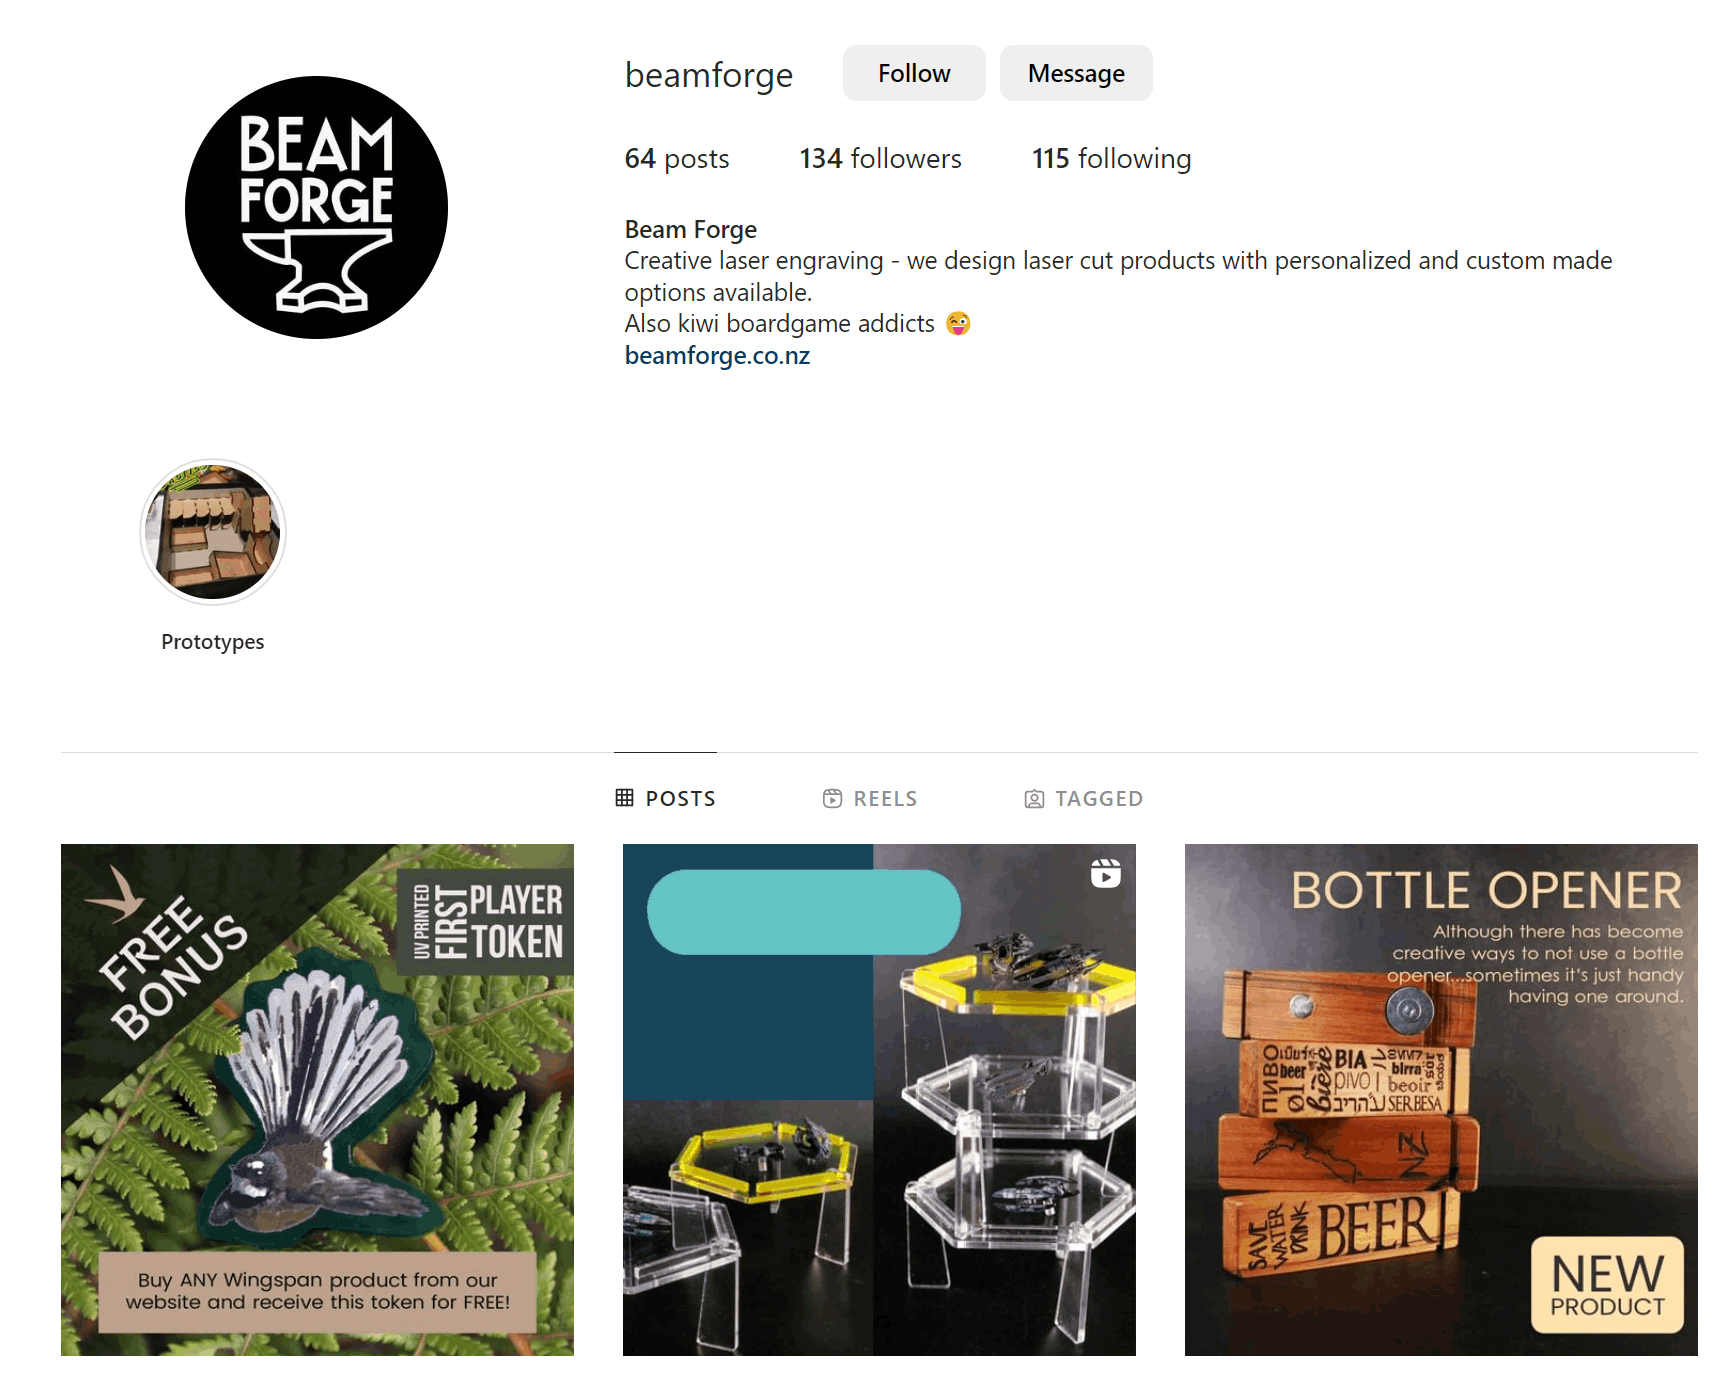Open the Prototypes story highlight
The height and width of the screenshot is (1390, 1735).
tap(213, 532)
